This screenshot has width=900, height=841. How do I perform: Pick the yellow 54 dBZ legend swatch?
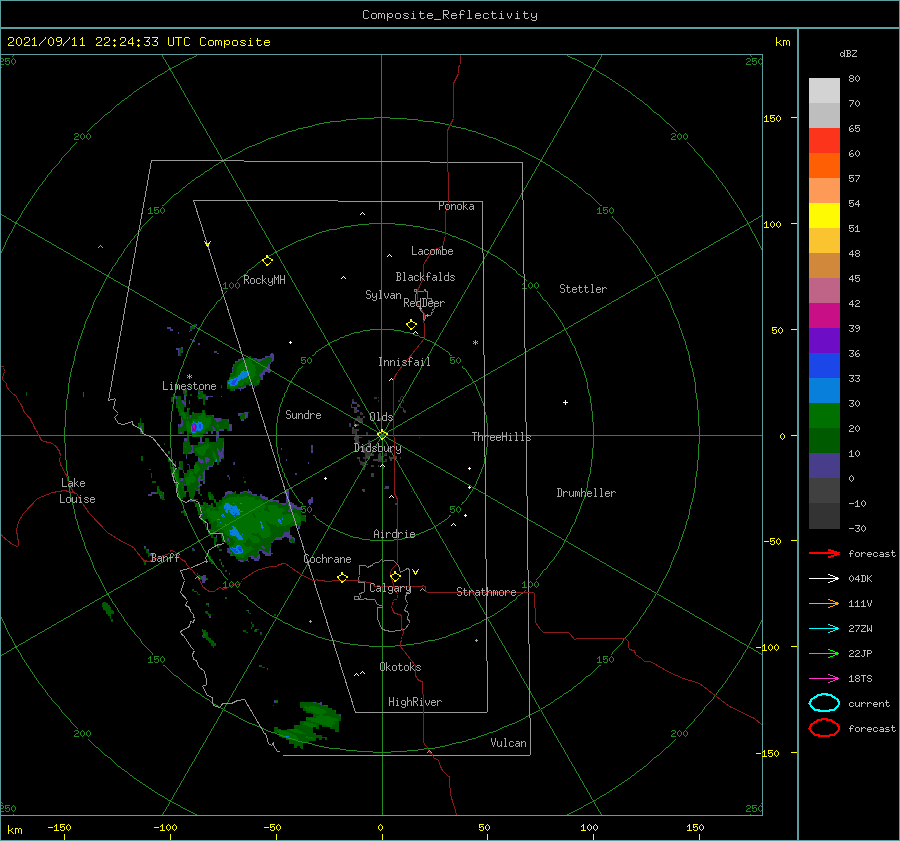(x=824, y=216)
